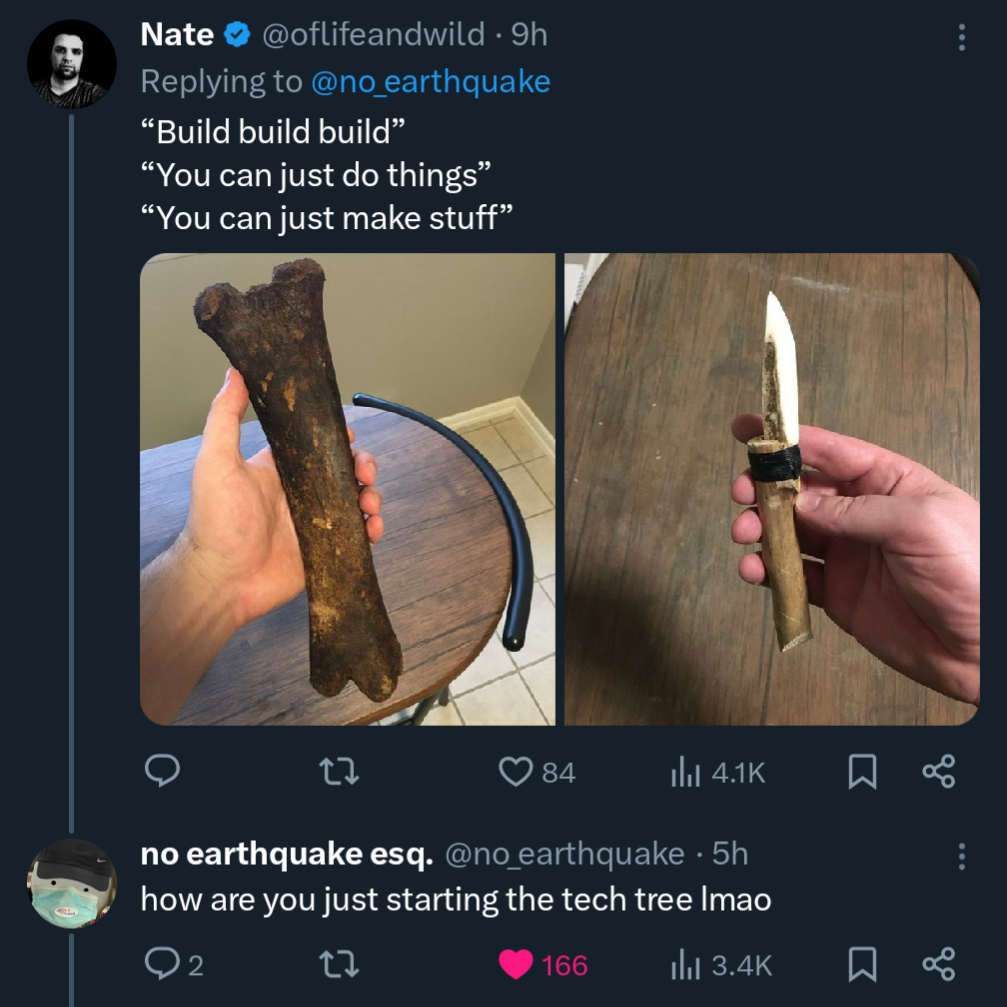The width and height of the screenshot is (1007, 1007).
Task: Open @no_earthquake mention link
Action: click(x=431, y=82)
